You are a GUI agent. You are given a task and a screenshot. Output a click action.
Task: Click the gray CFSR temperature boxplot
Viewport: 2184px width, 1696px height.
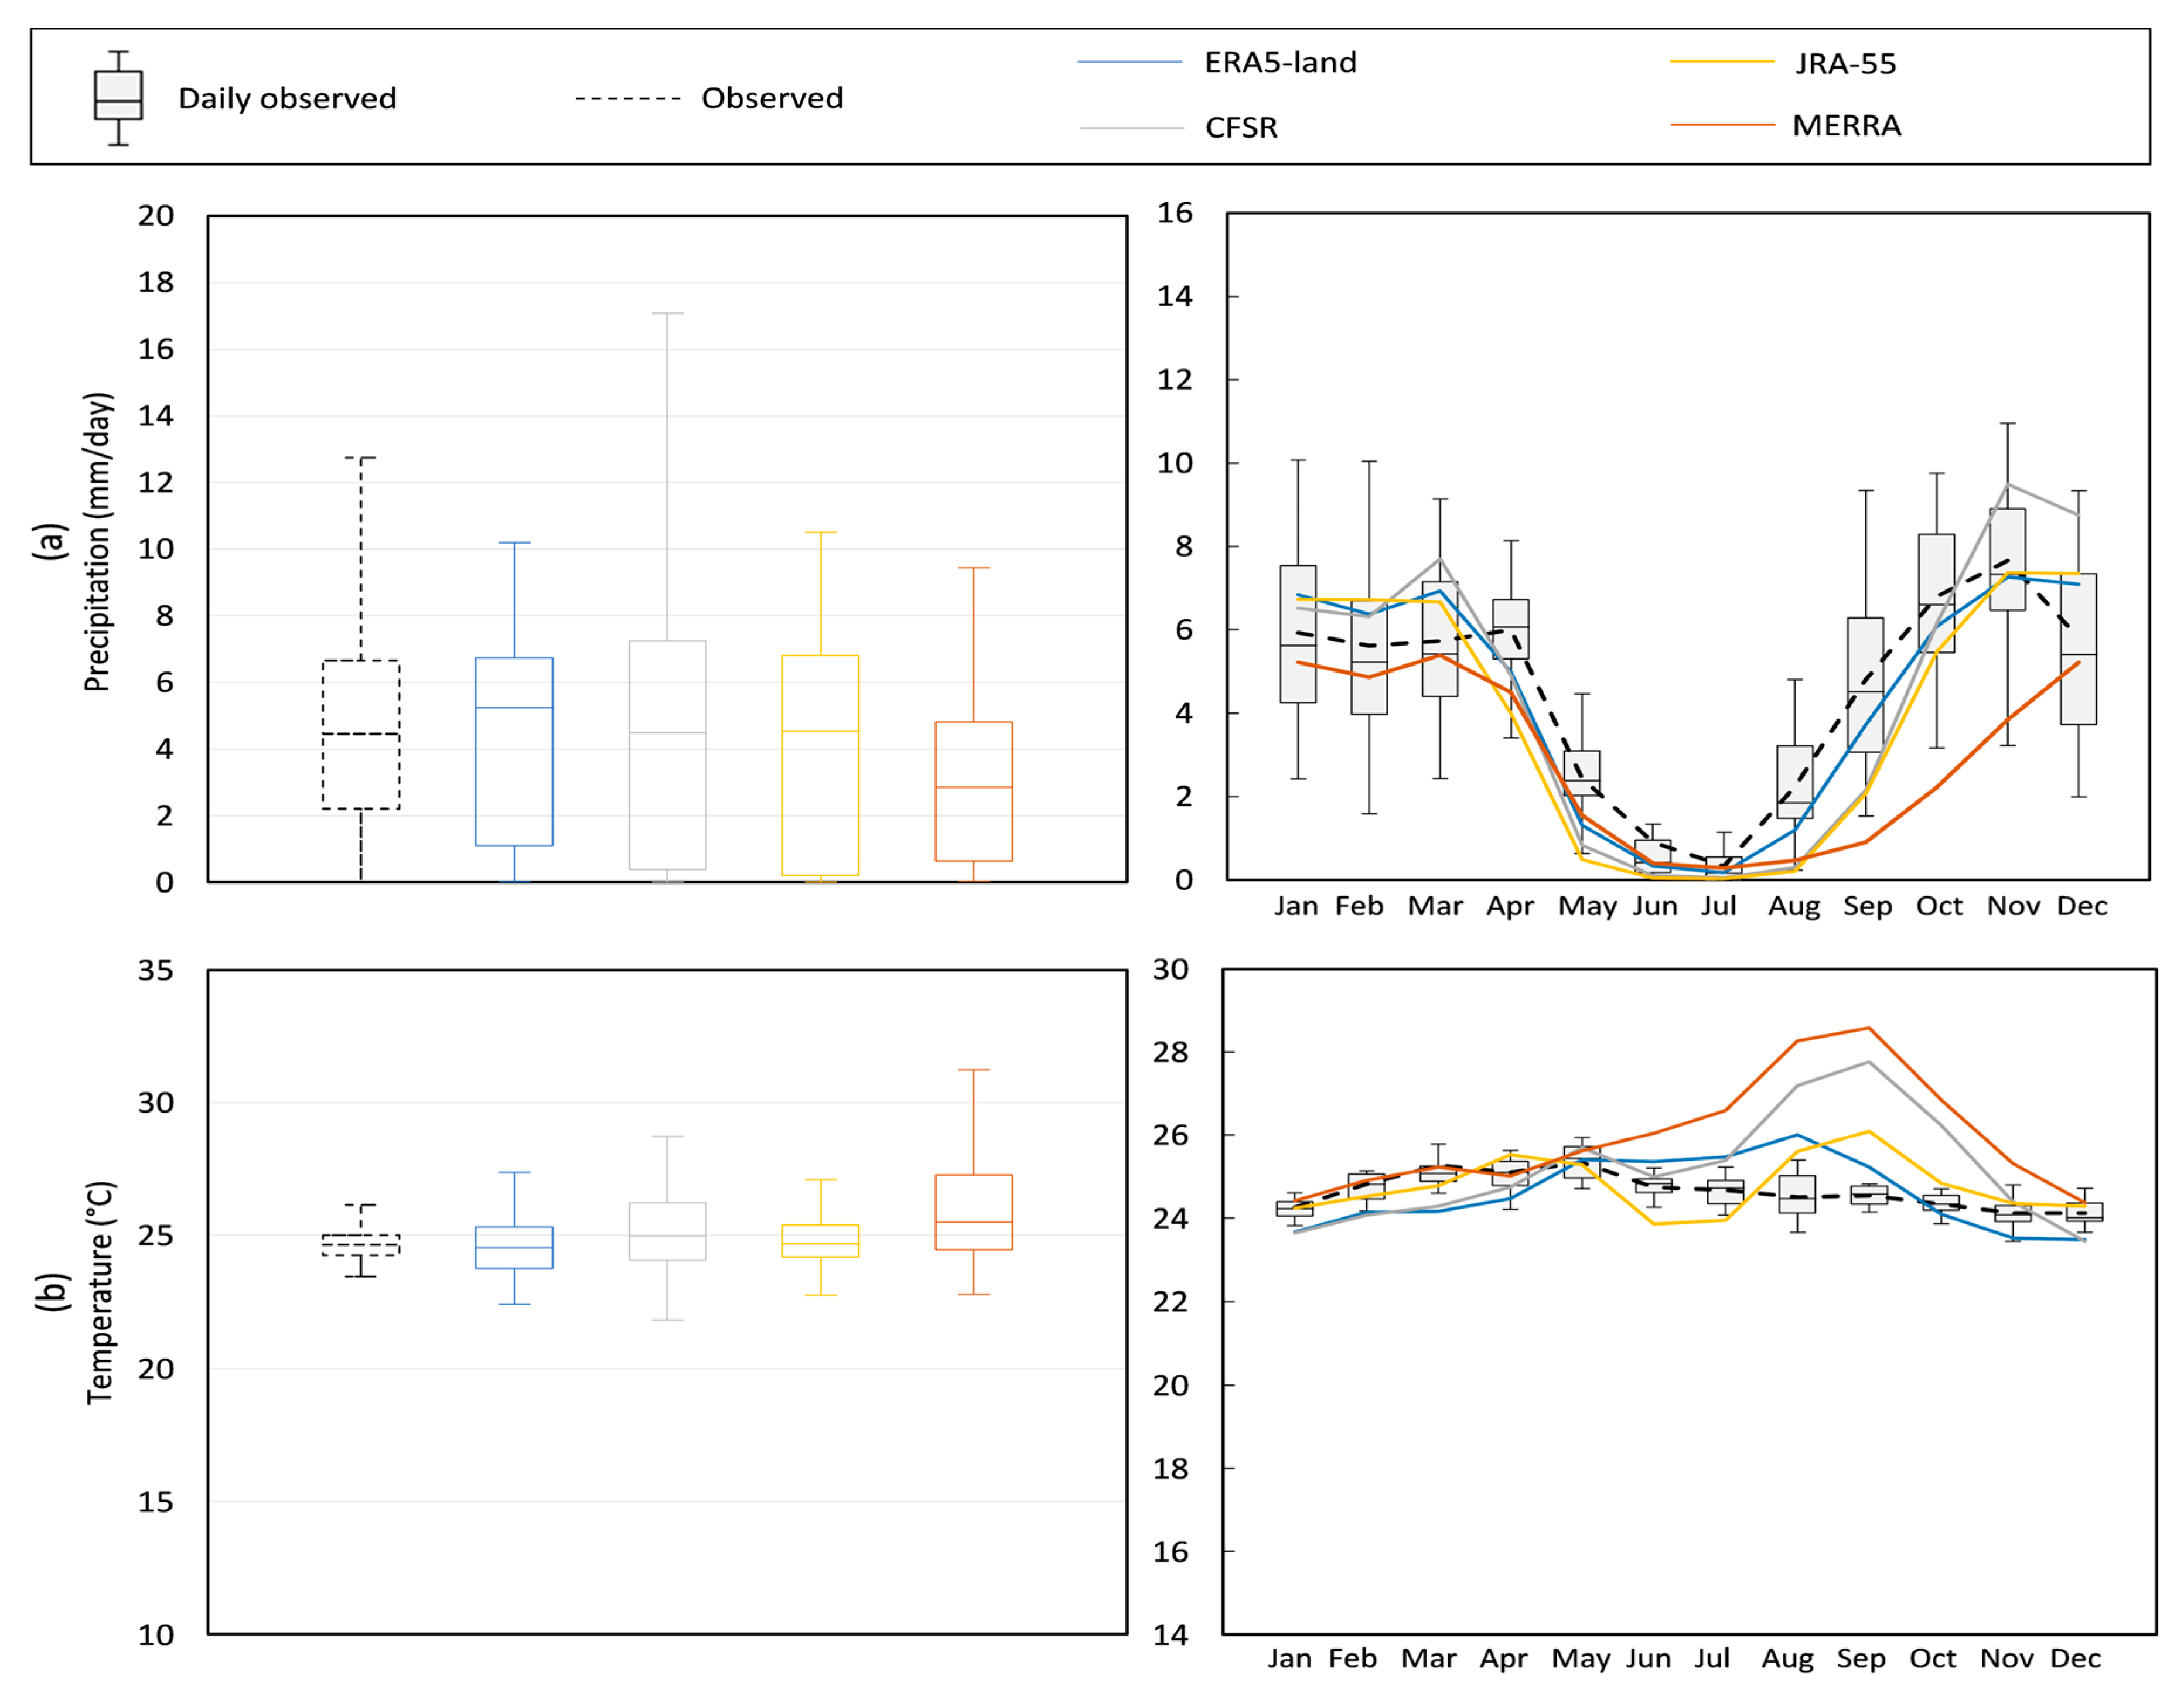point(667,1230)
